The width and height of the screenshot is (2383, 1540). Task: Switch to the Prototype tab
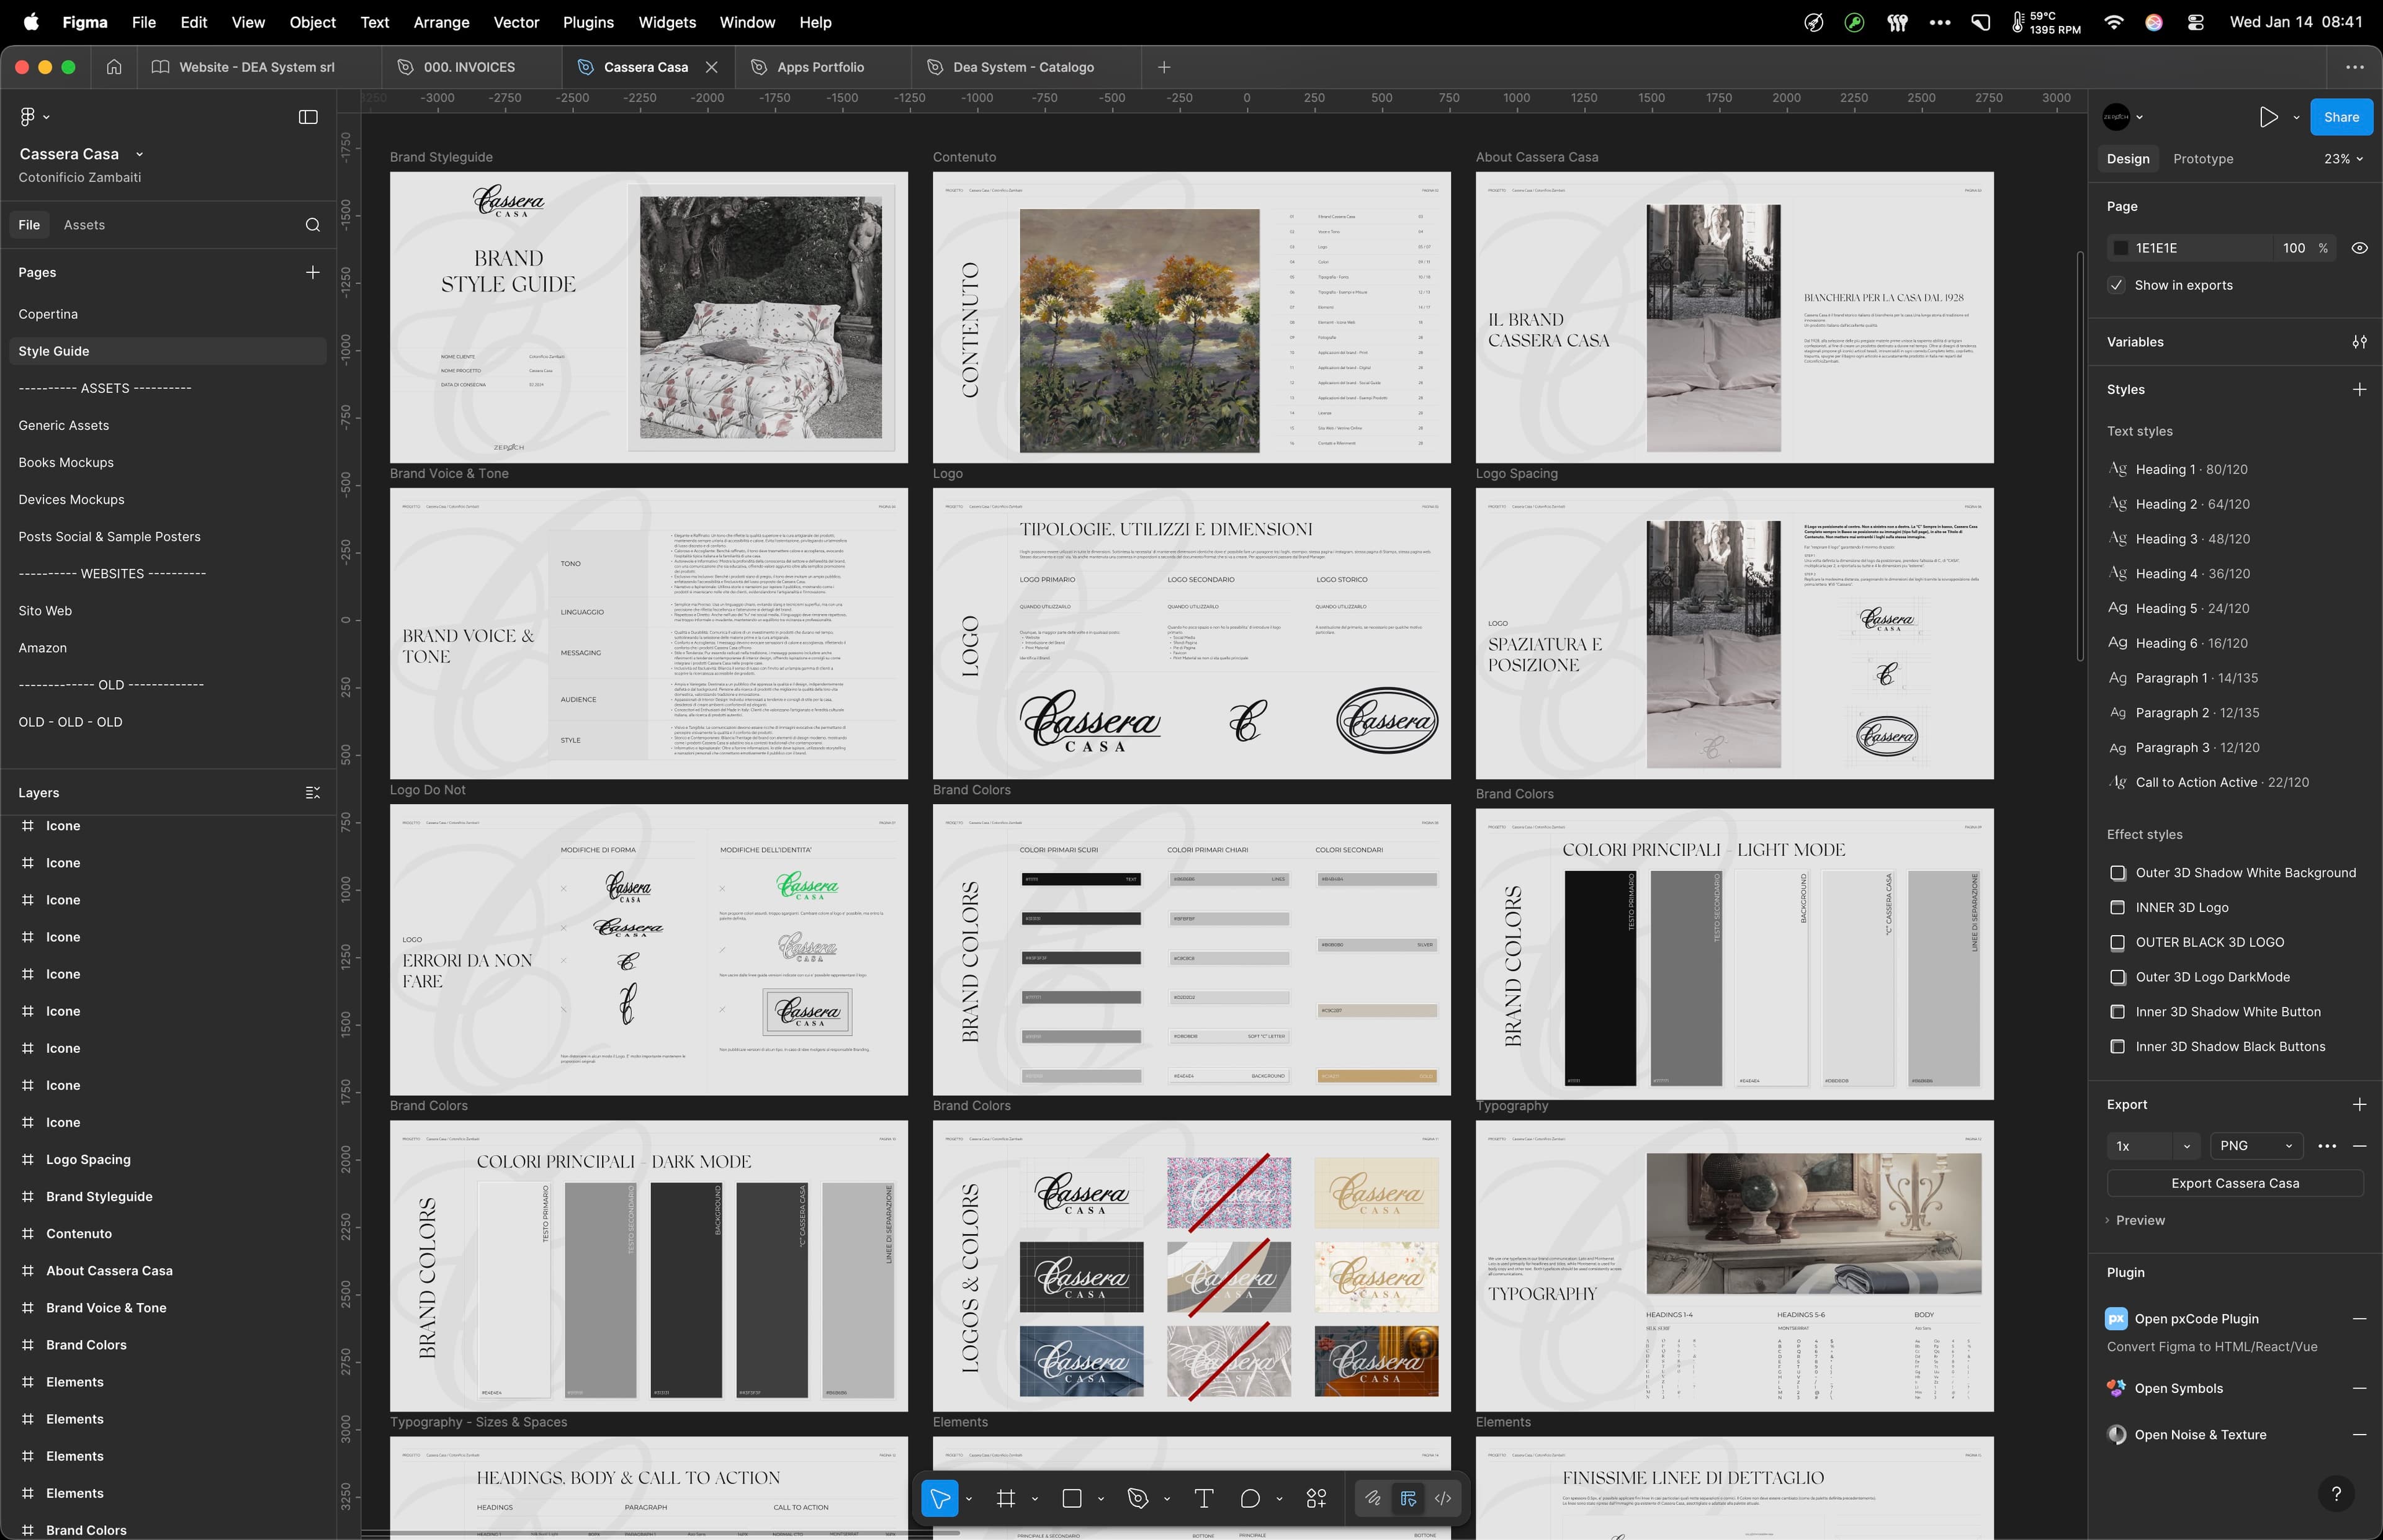2203,159
